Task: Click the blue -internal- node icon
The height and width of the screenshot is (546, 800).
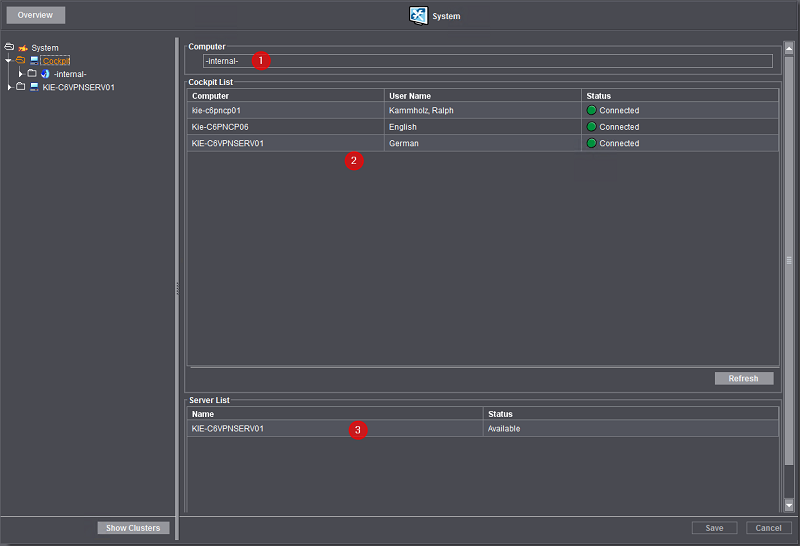Action: pos(45,74)
